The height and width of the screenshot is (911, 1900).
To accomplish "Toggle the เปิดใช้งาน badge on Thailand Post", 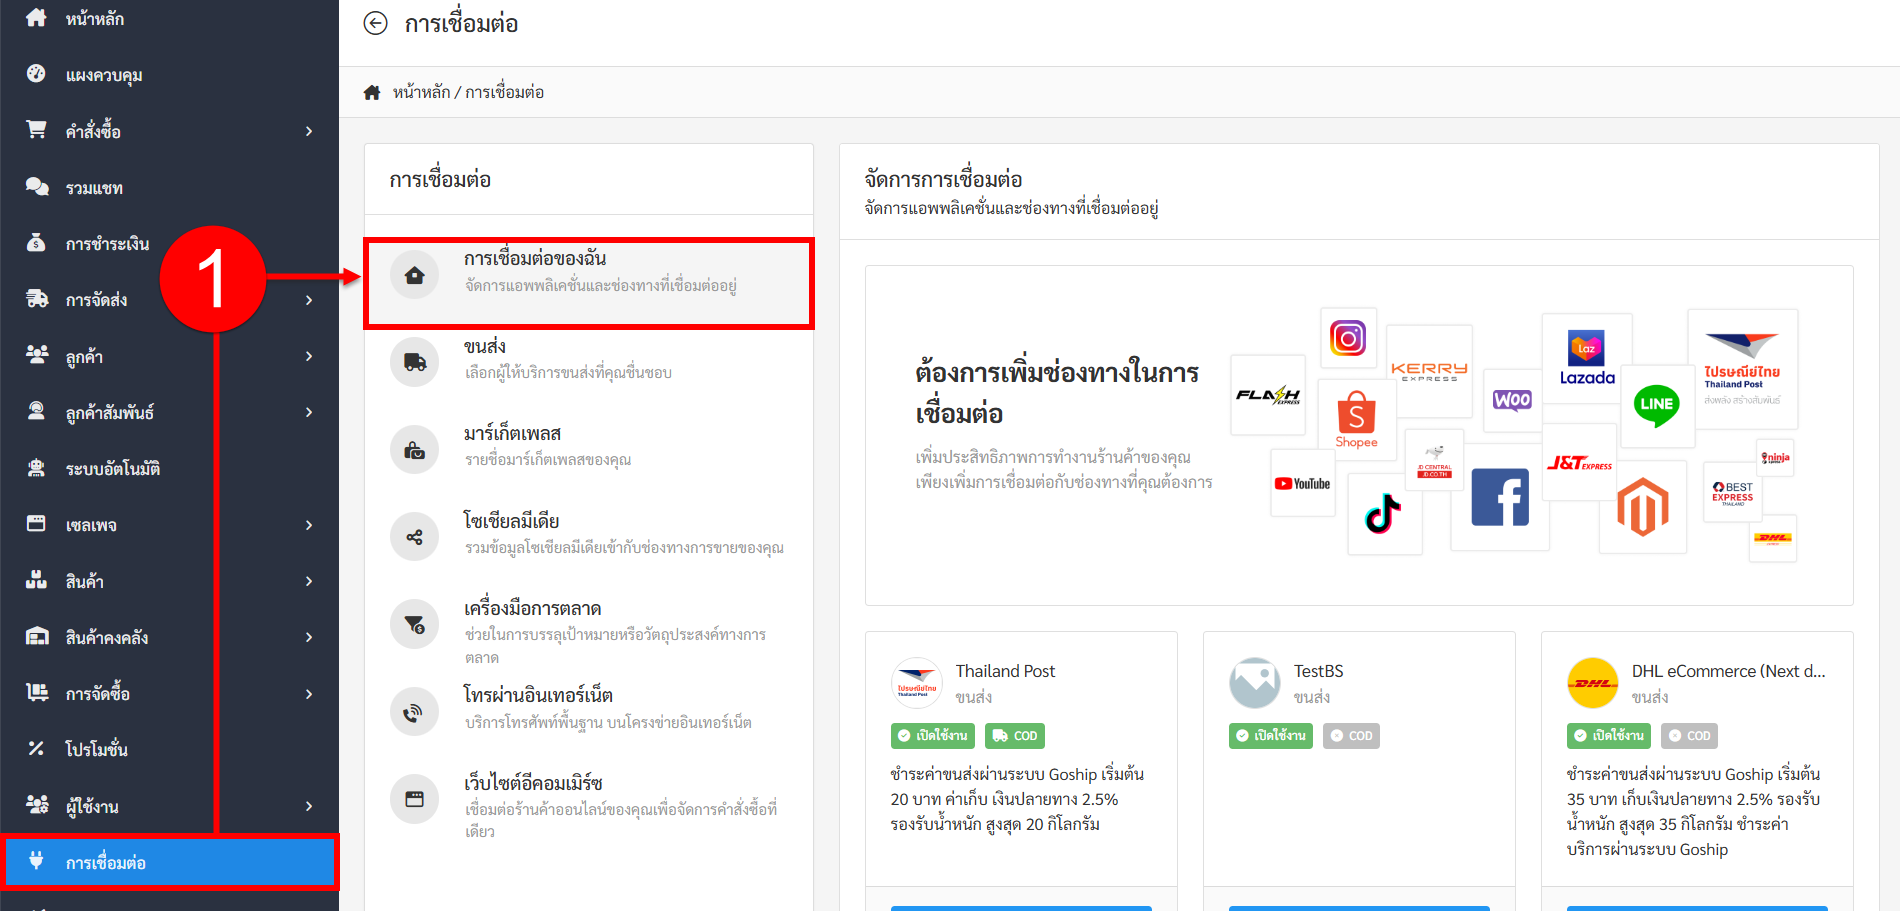I will tap(932, 736).
